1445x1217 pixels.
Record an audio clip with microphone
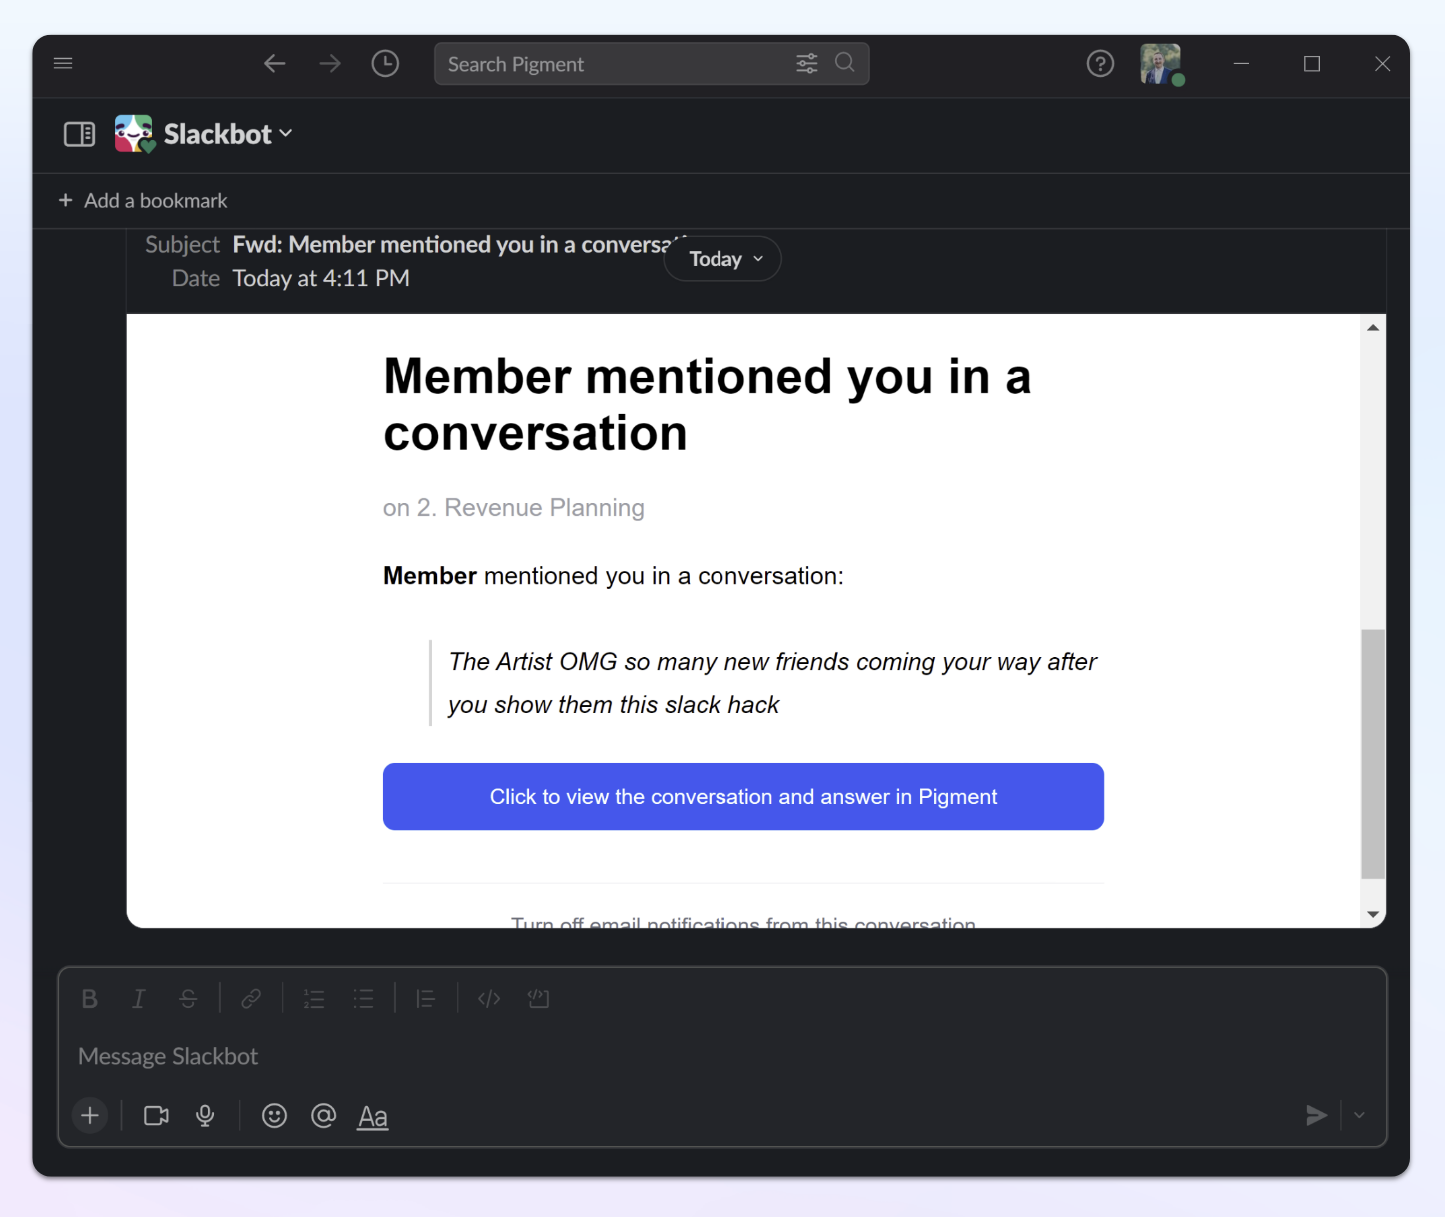pos(205,1116)
